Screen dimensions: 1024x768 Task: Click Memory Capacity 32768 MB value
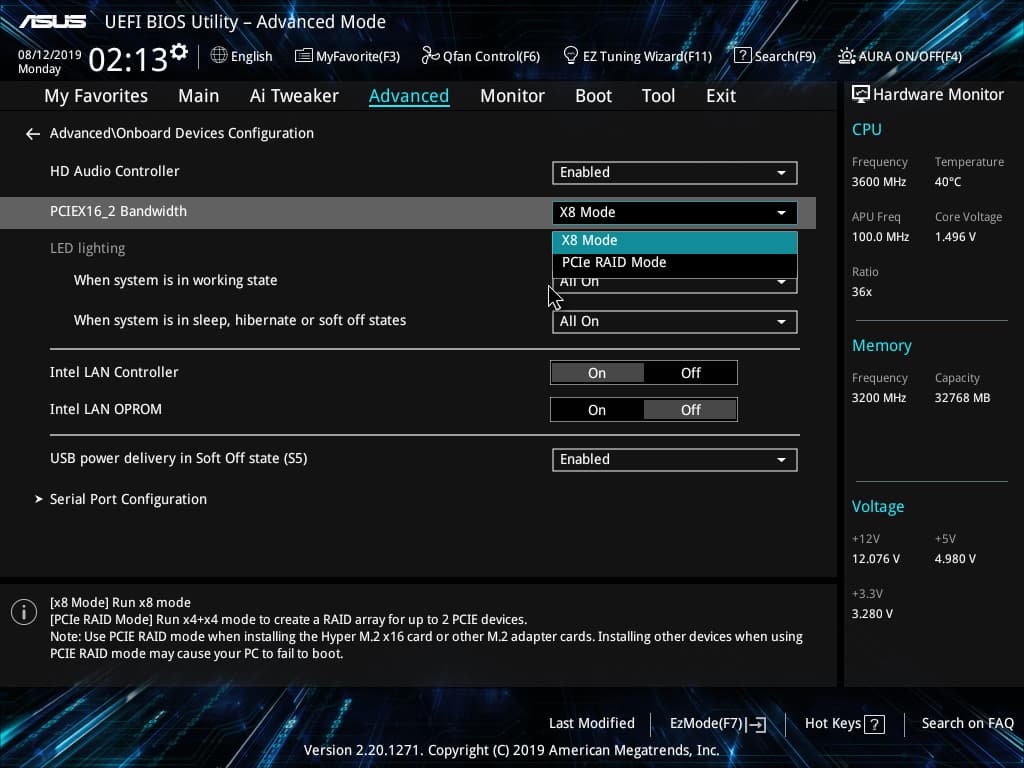click(962, 398)
